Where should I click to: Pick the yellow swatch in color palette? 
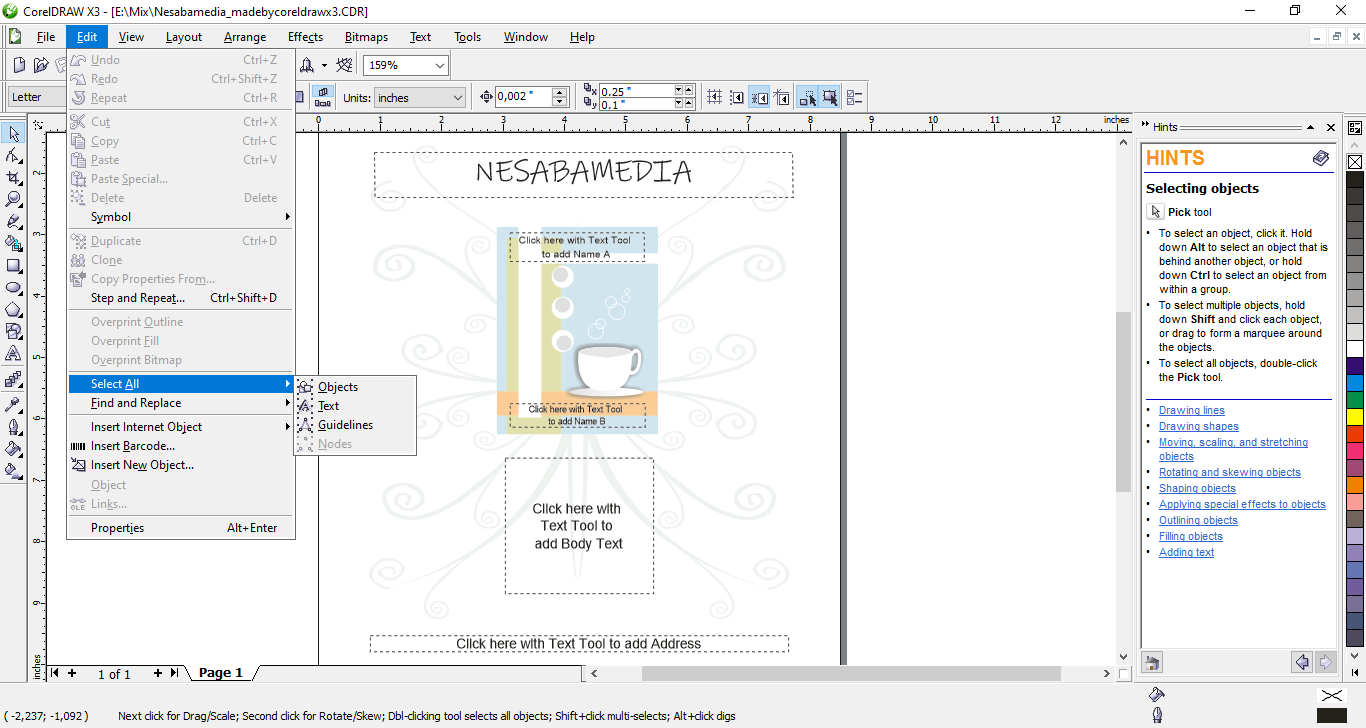[1355, 416]
